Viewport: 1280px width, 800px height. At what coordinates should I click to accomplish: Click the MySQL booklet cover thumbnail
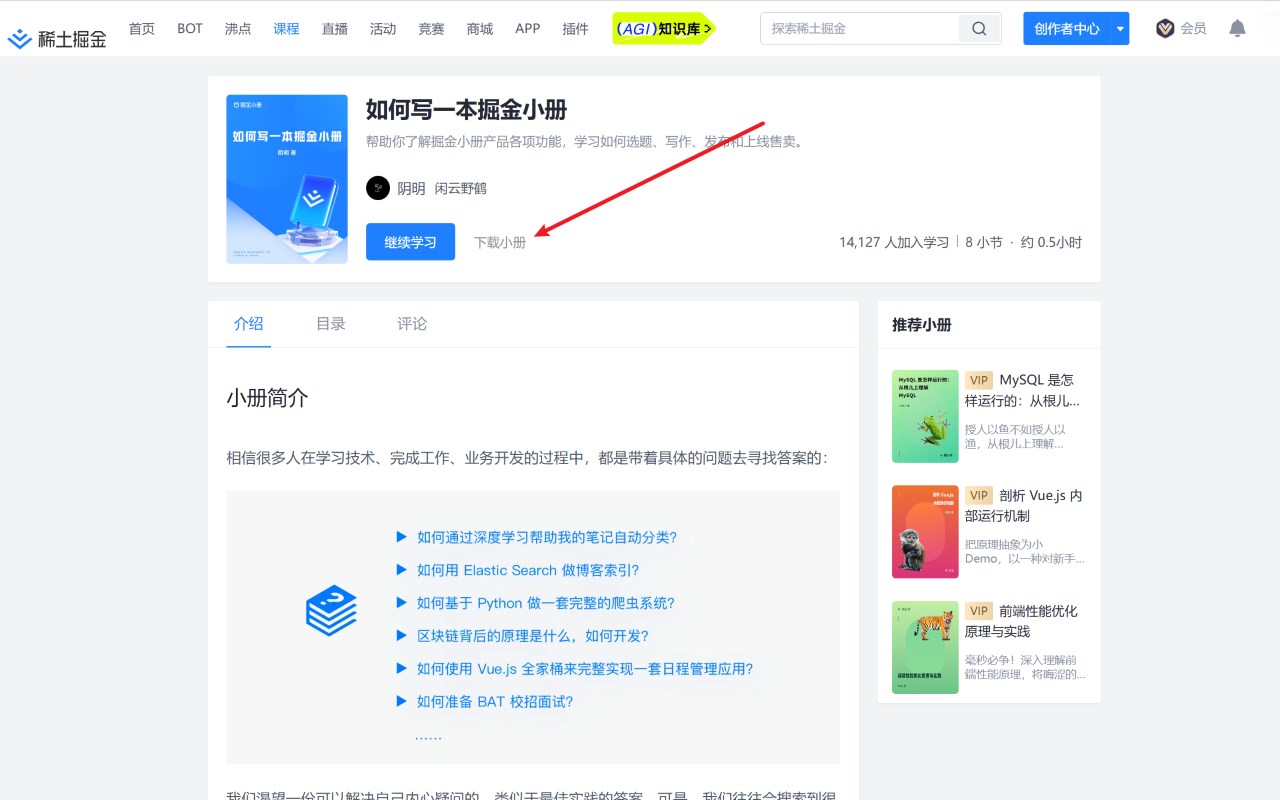[x=925, y=416]
